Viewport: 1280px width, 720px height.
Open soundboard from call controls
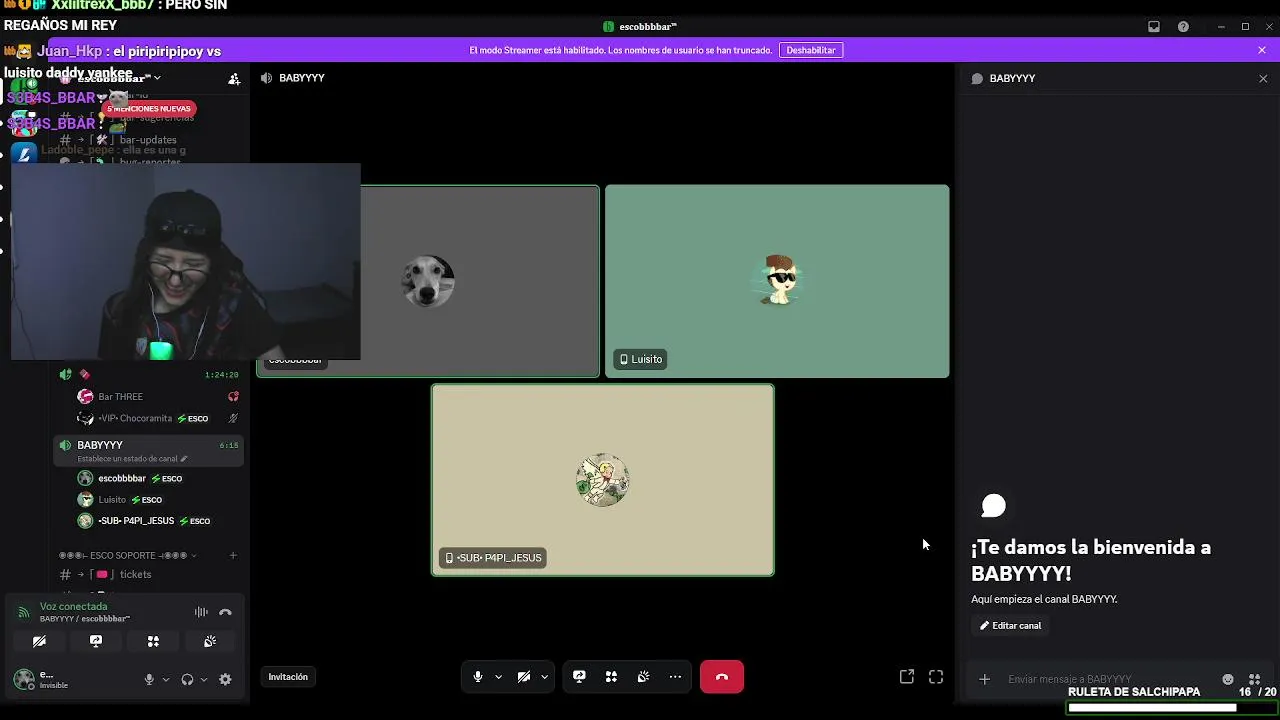point(643,677)
